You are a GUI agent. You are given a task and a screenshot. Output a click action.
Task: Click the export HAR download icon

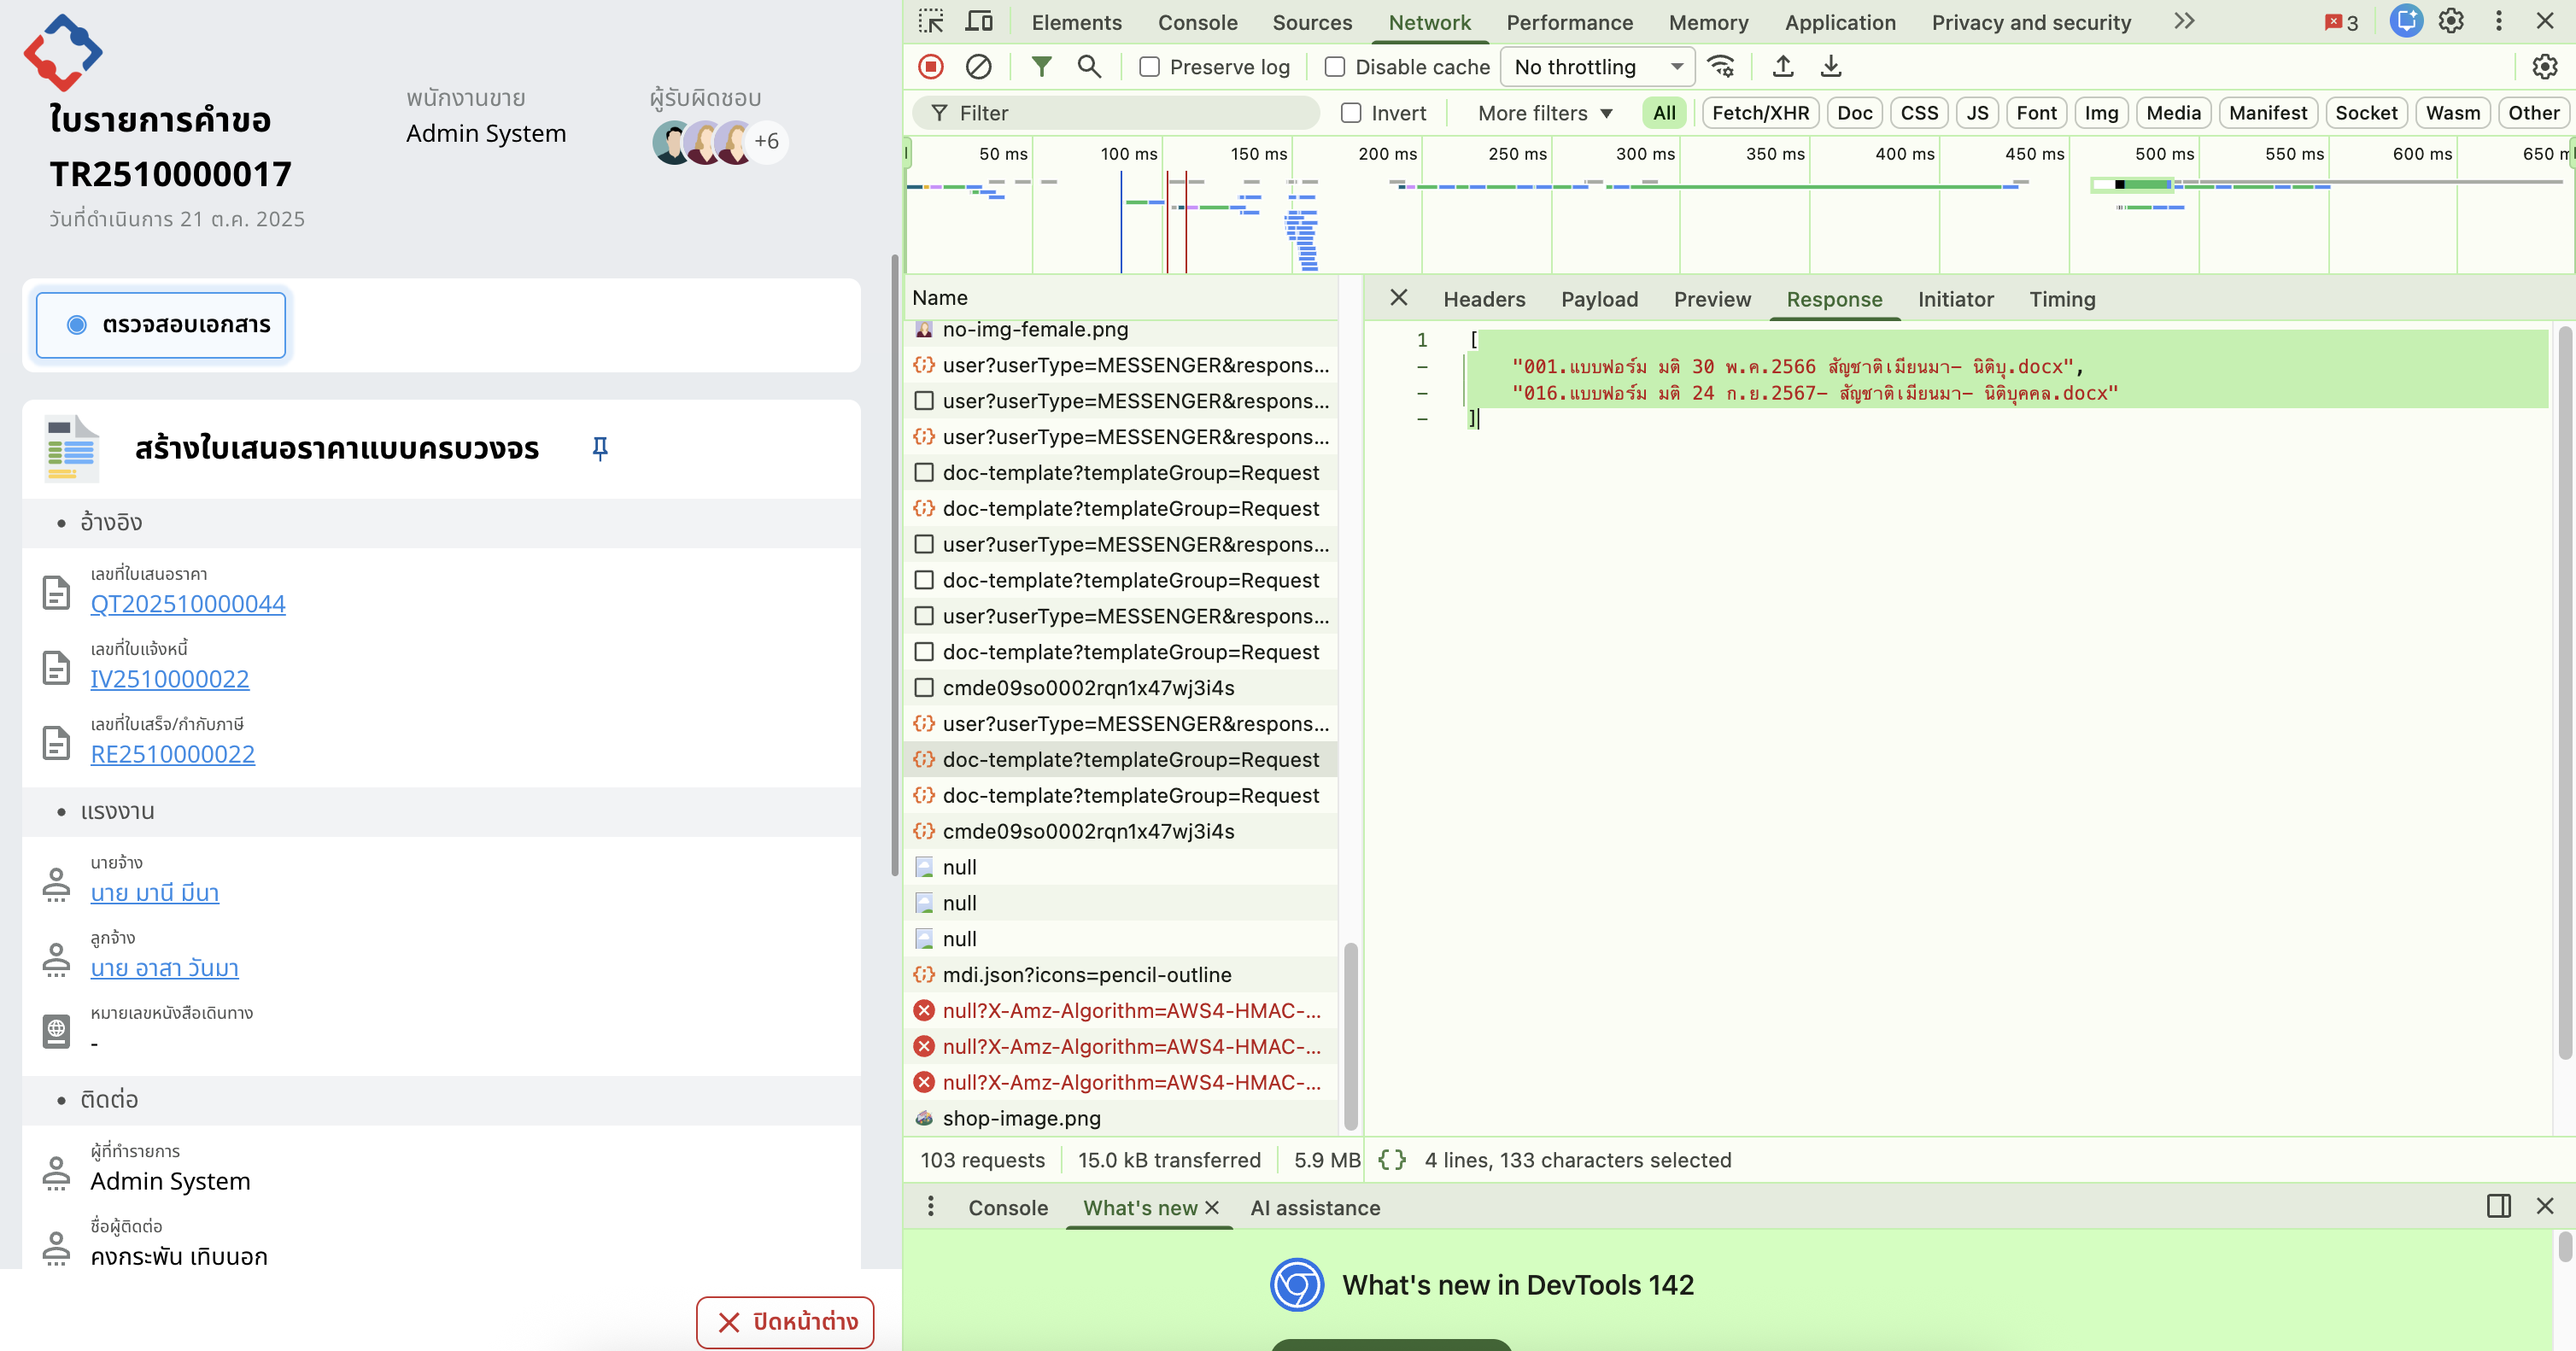[1830, 67]
